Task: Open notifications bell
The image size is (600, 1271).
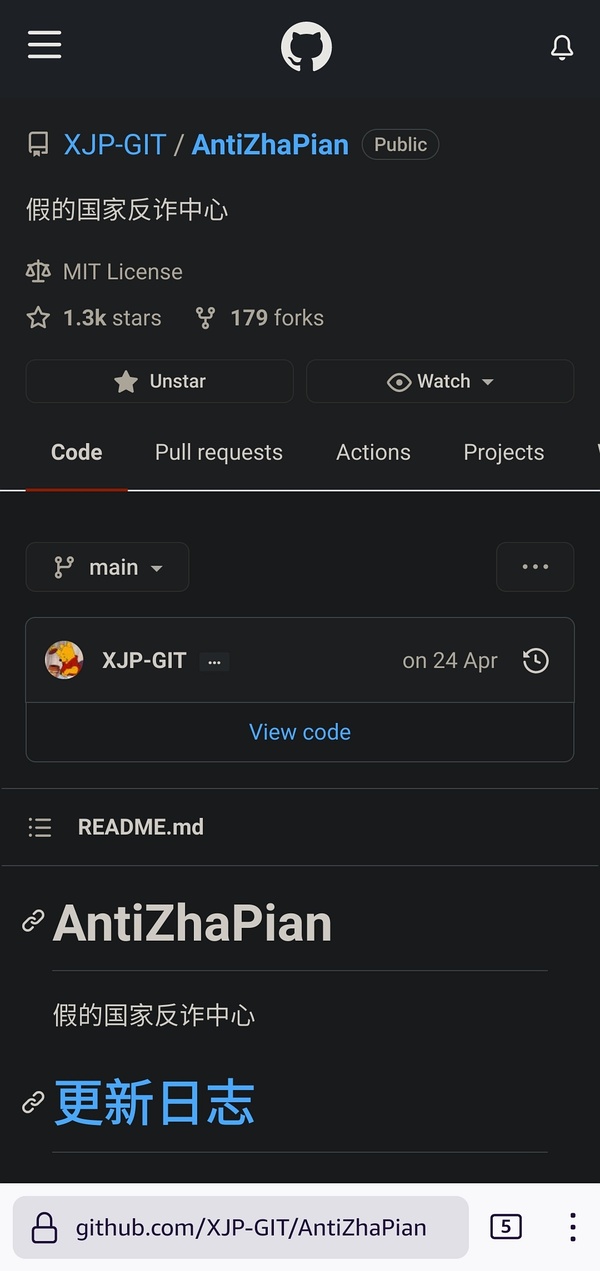Action: tap(562, 47)
